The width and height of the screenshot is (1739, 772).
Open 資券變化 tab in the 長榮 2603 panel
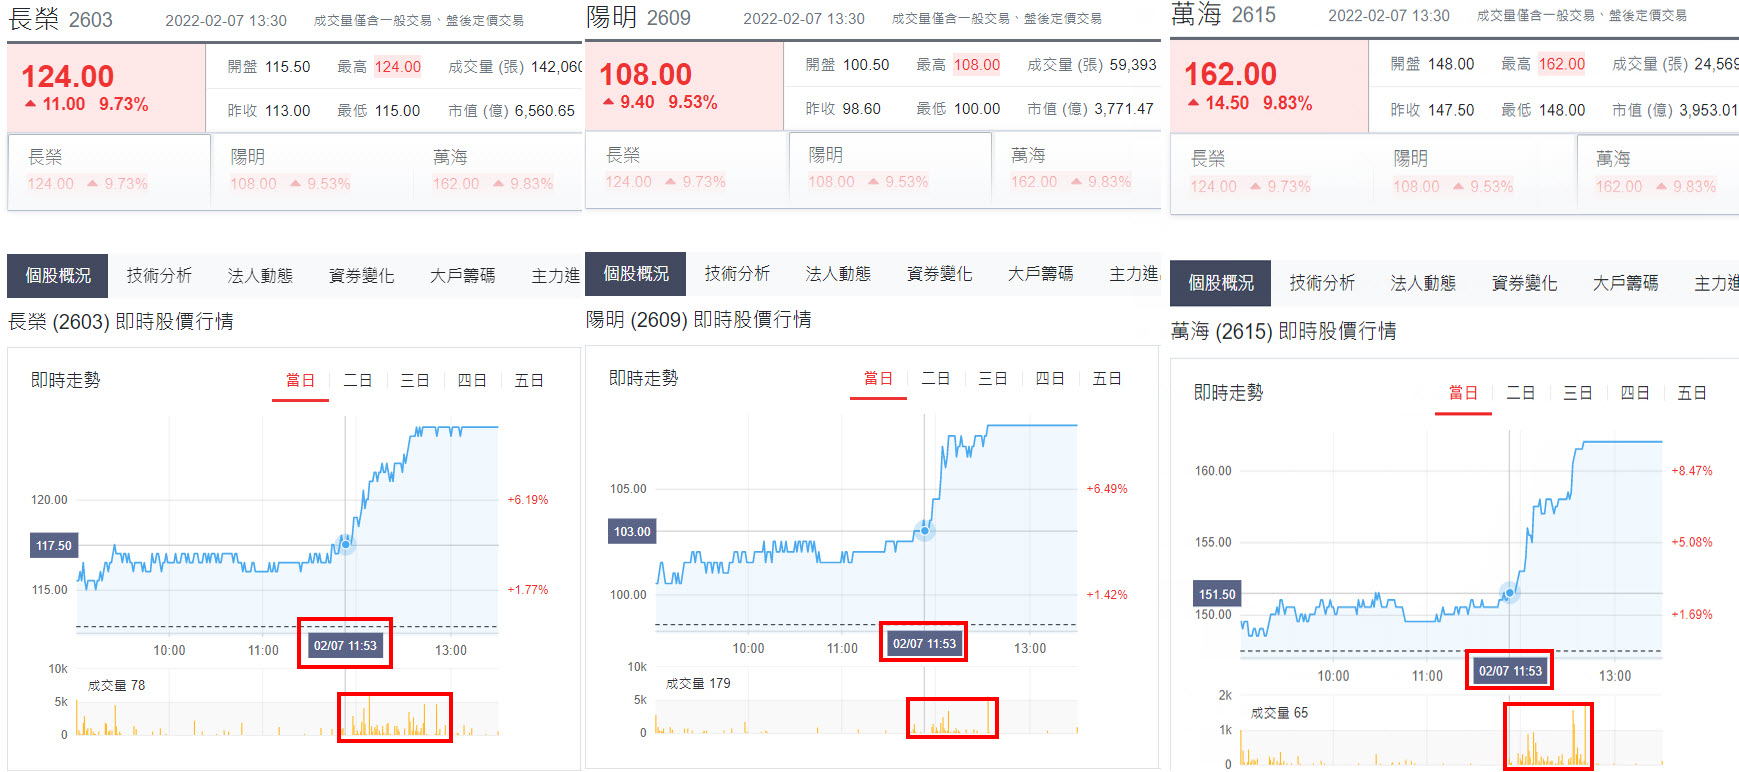[361, 275]
